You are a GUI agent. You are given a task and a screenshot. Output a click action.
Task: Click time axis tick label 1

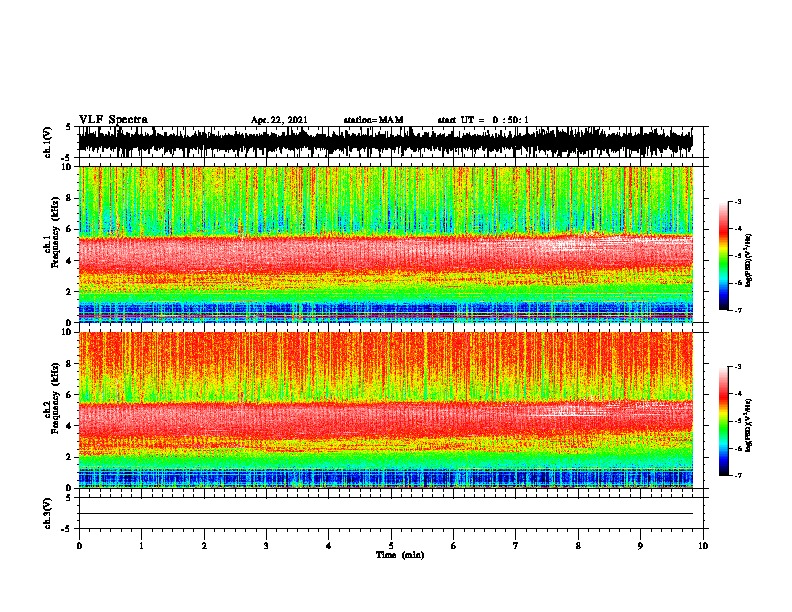pyautogui.click(x=141, y=546)
